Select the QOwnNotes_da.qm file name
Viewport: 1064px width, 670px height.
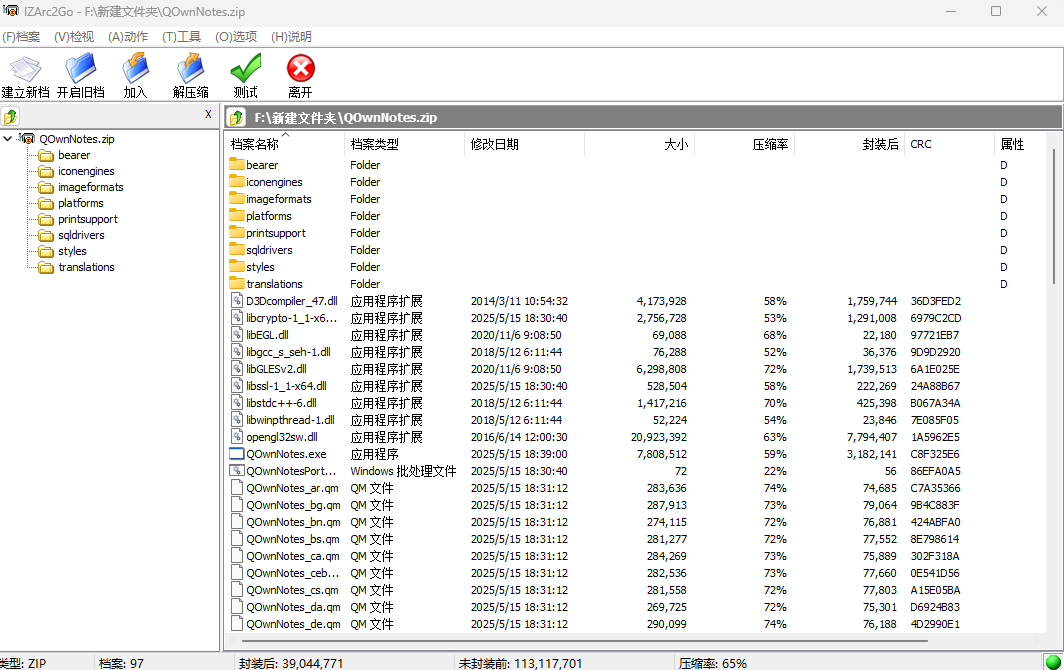coord(293,607)
